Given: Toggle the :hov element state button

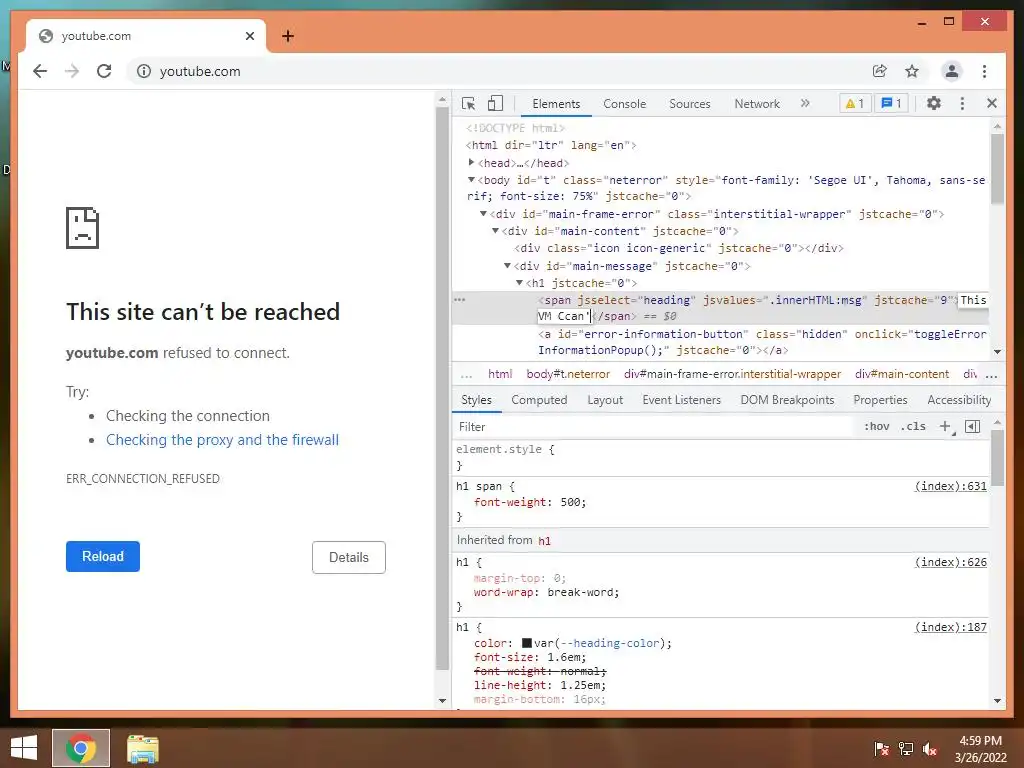Looking at the screenshot, I should click(876, 426).
